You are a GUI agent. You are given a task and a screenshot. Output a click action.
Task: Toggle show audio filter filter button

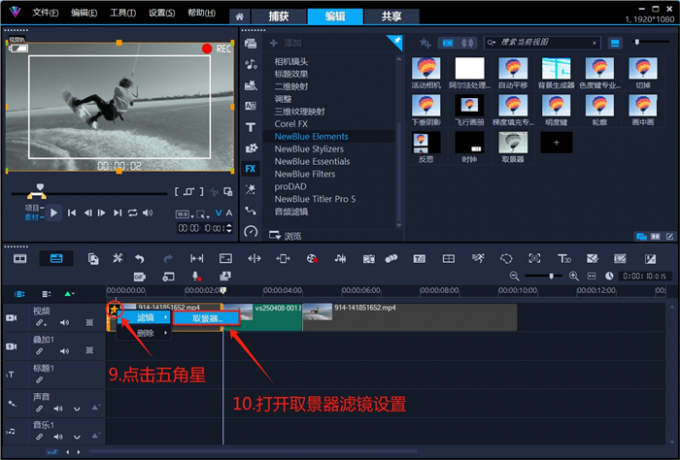[x=467, y=43]
